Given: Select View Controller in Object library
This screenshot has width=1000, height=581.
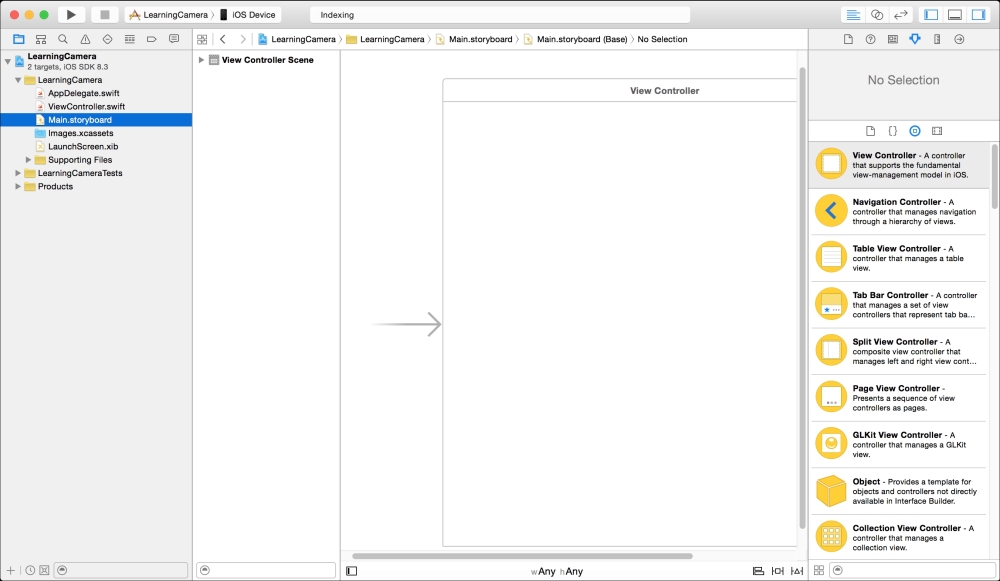Looking at the screenshot, I should [x=899, y=165].
